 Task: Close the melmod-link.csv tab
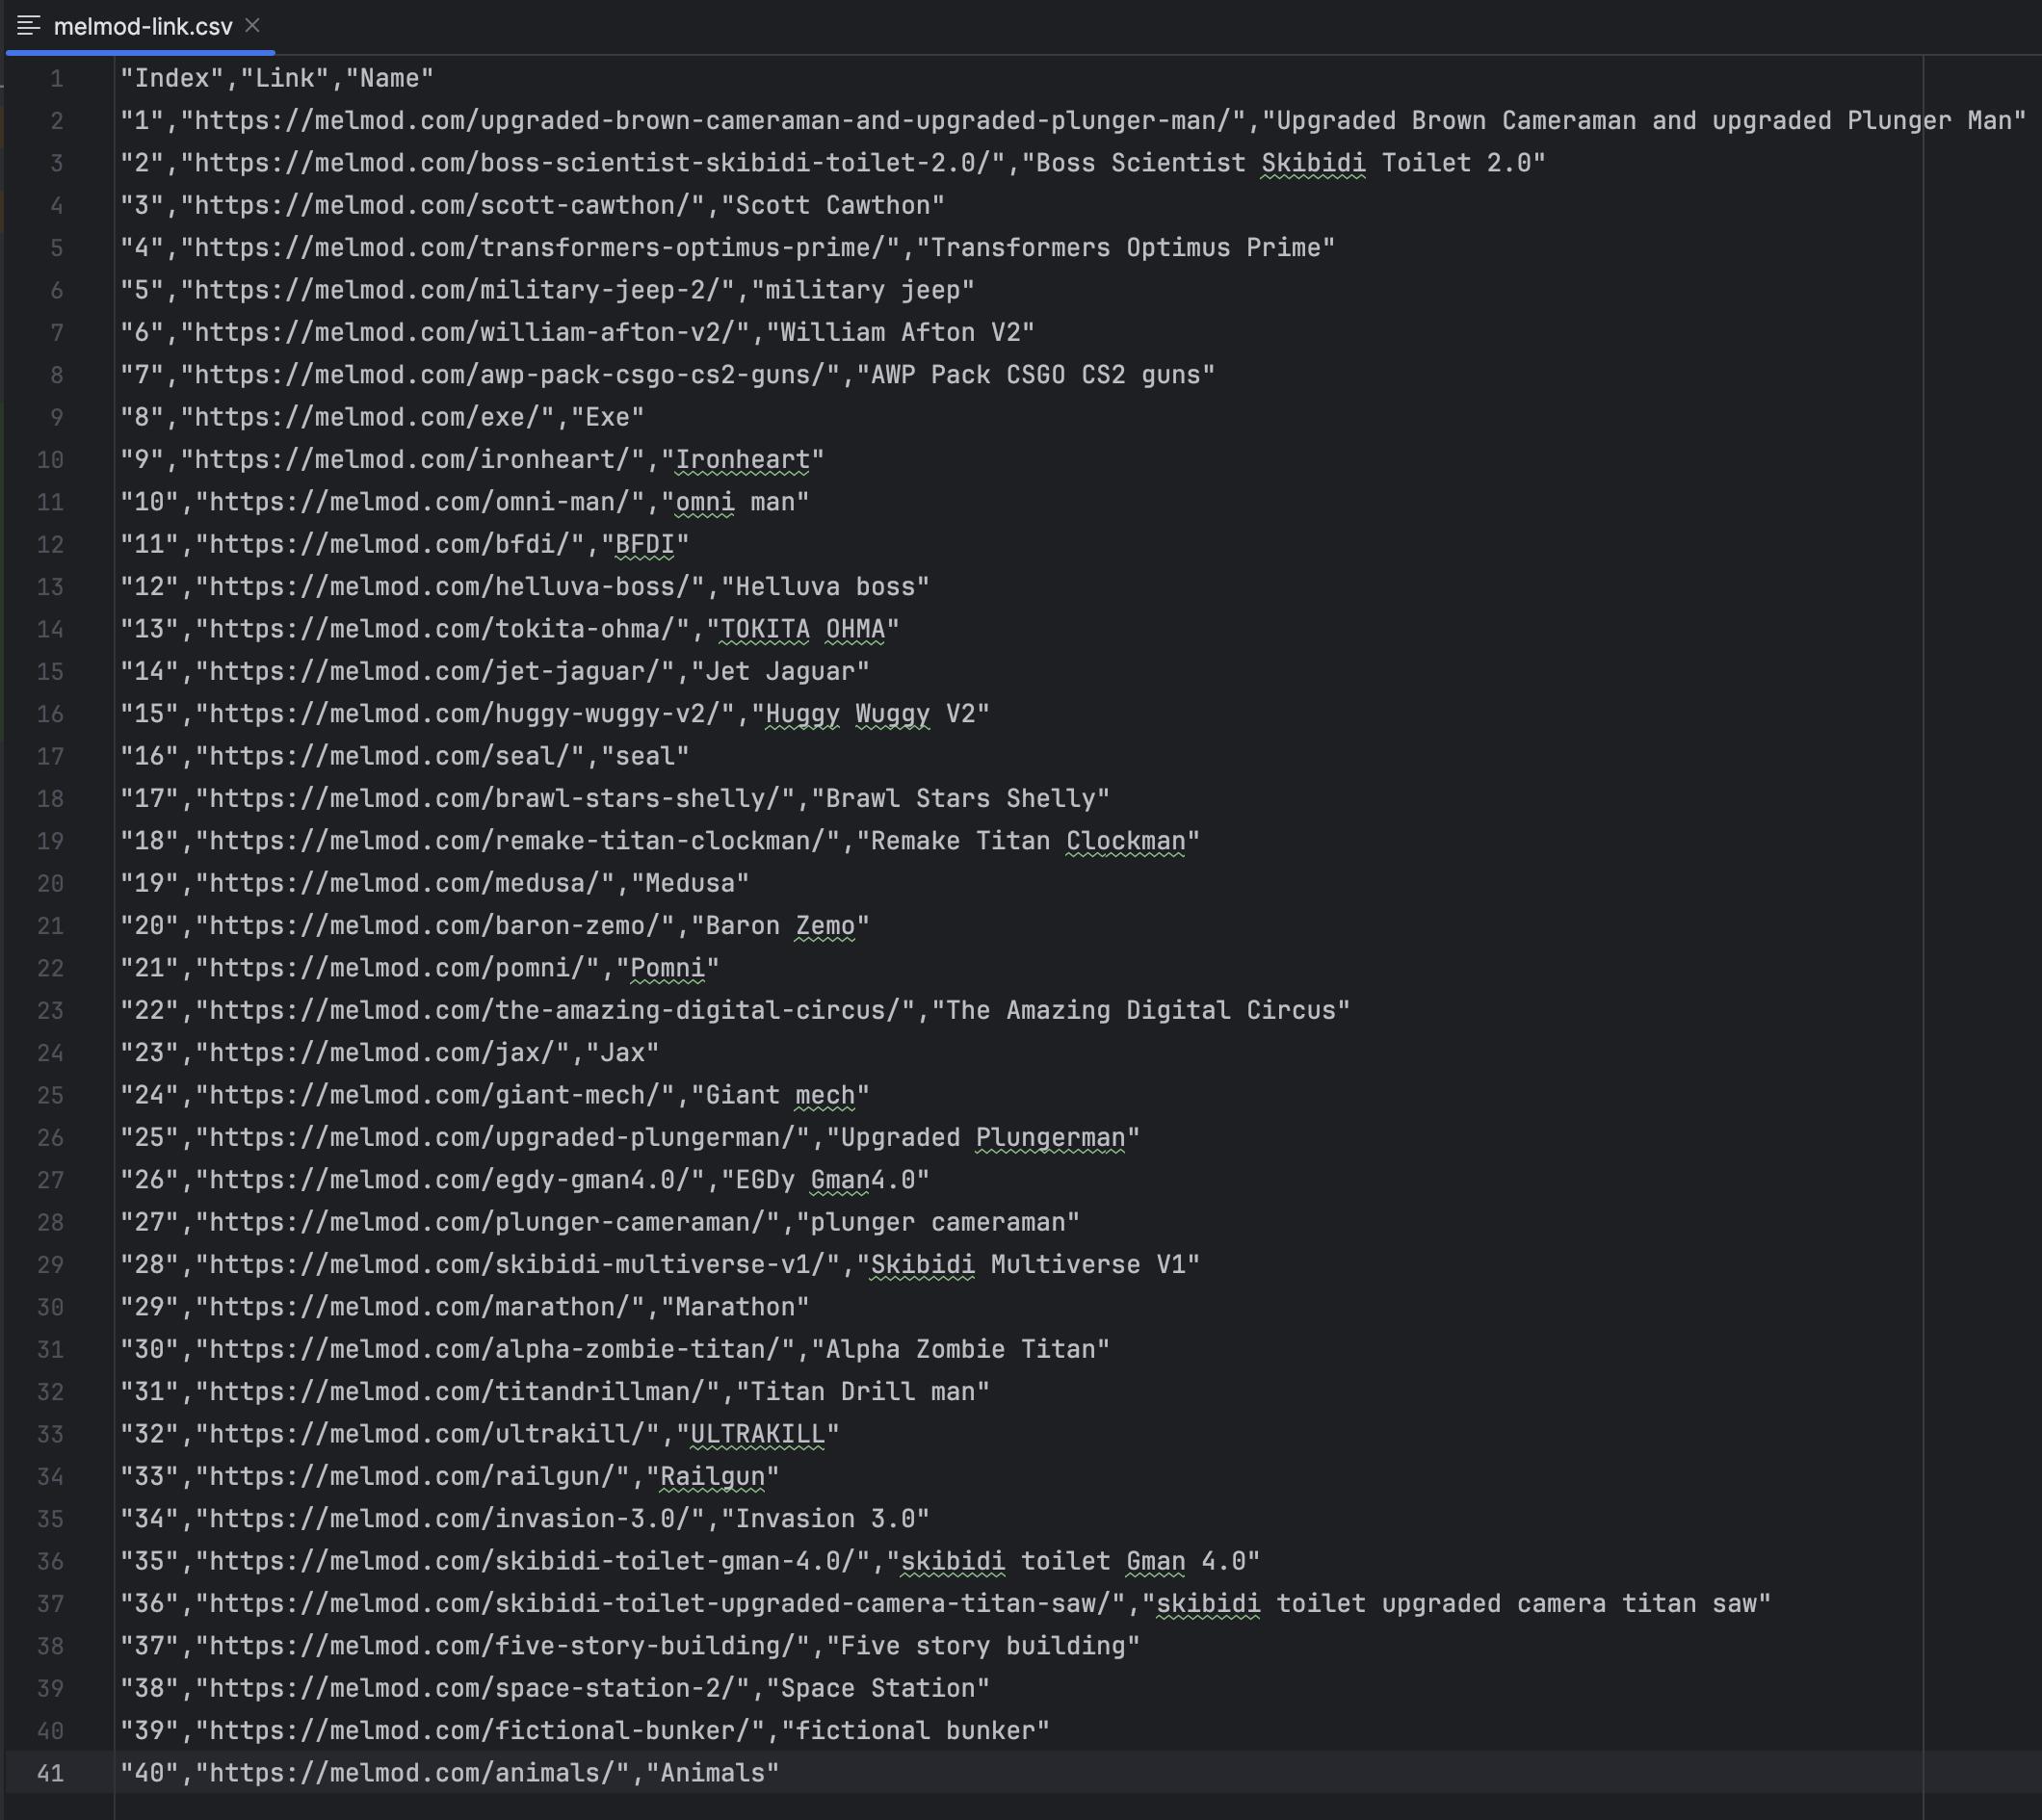(x=253, y=25)
